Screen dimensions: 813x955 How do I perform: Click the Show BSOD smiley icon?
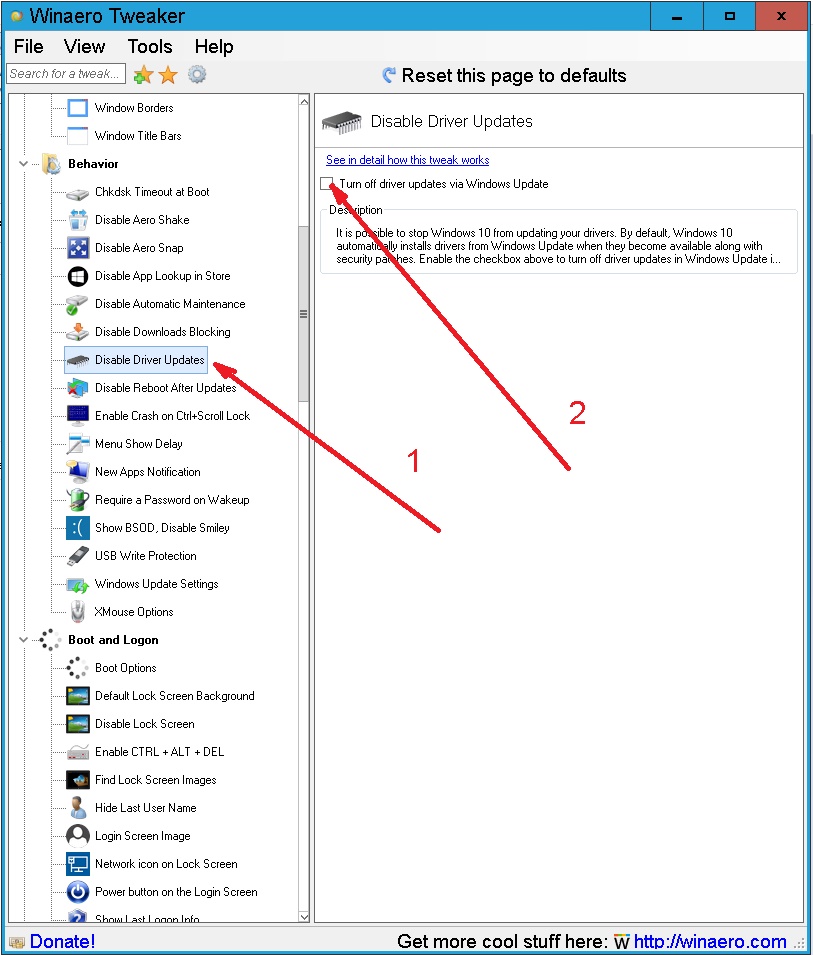click(x=77, y=528)
